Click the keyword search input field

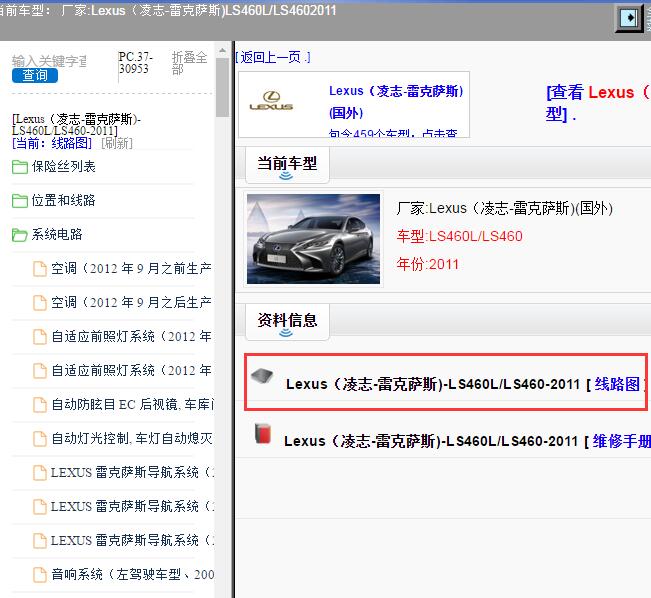[x=49, y=61]
